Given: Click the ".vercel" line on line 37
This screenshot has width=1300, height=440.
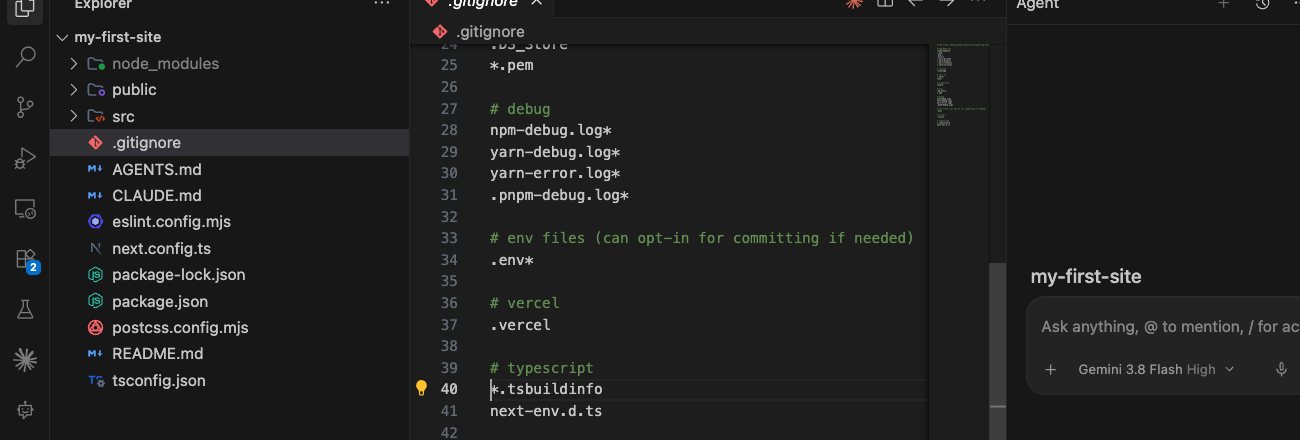Looking at the screenshot, I should point(520,324).
